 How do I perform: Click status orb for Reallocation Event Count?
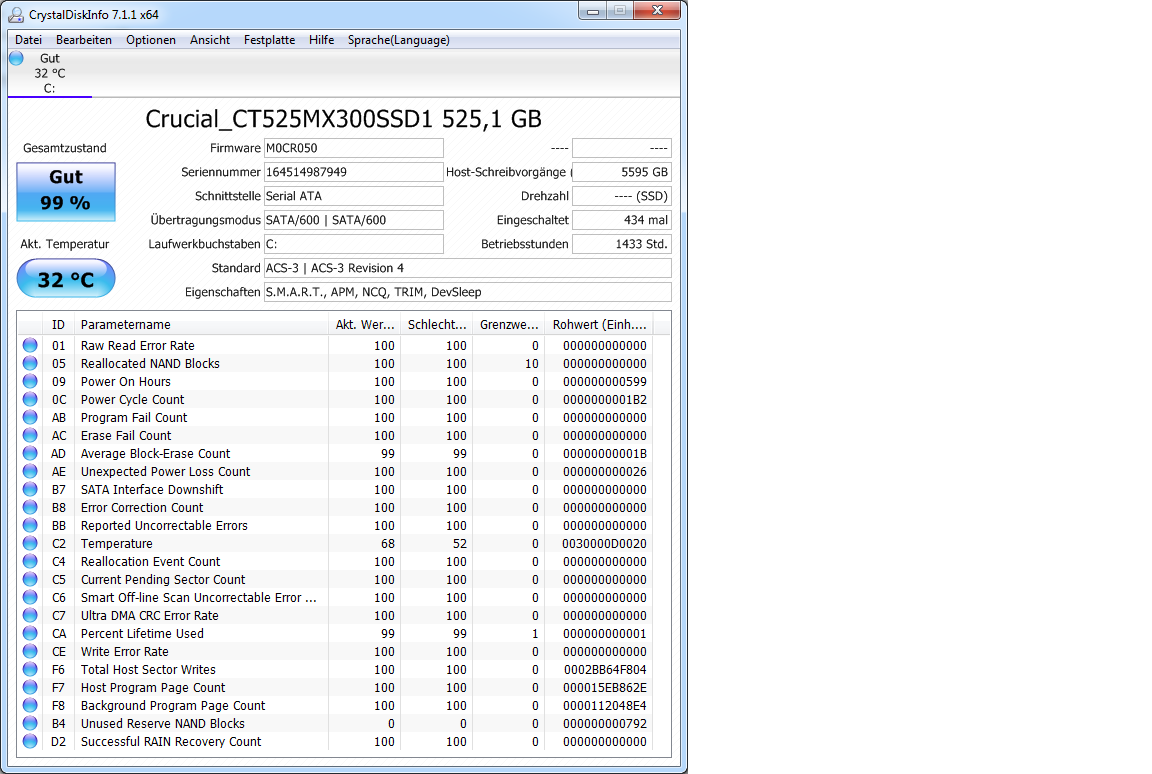point(30,561)
